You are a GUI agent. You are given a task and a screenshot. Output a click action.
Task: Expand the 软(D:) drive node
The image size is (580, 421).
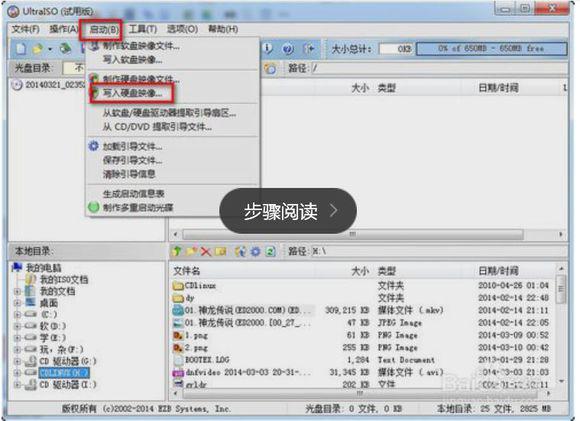click(x=17, y=326)
